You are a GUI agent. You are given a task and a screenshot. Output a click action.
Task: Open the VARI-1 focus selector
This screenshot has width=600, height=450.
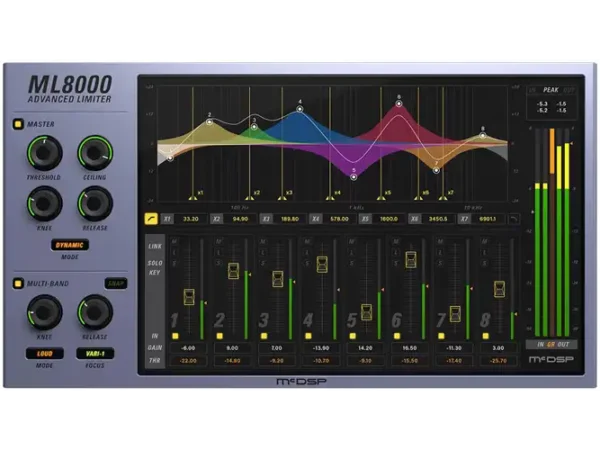coord(95,354)
